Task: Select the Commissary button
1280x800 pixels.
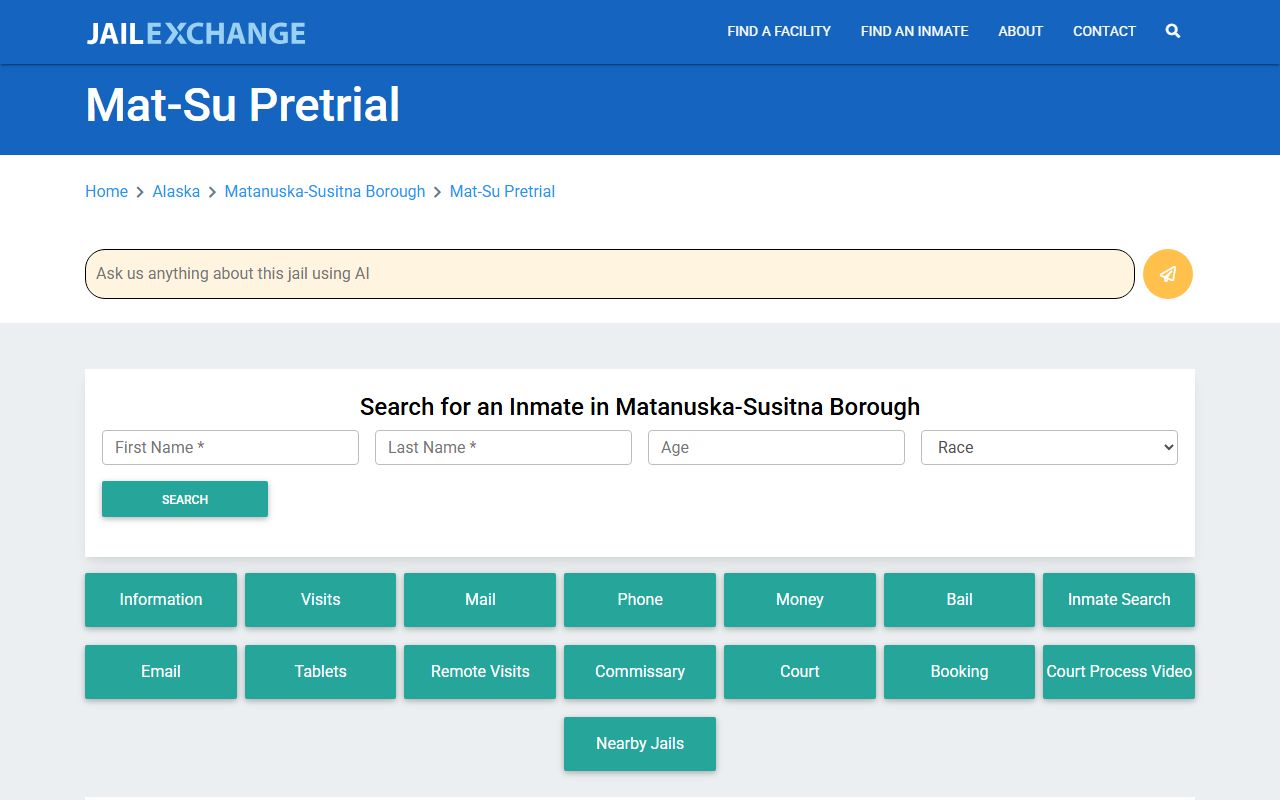Action: (640, 671)
